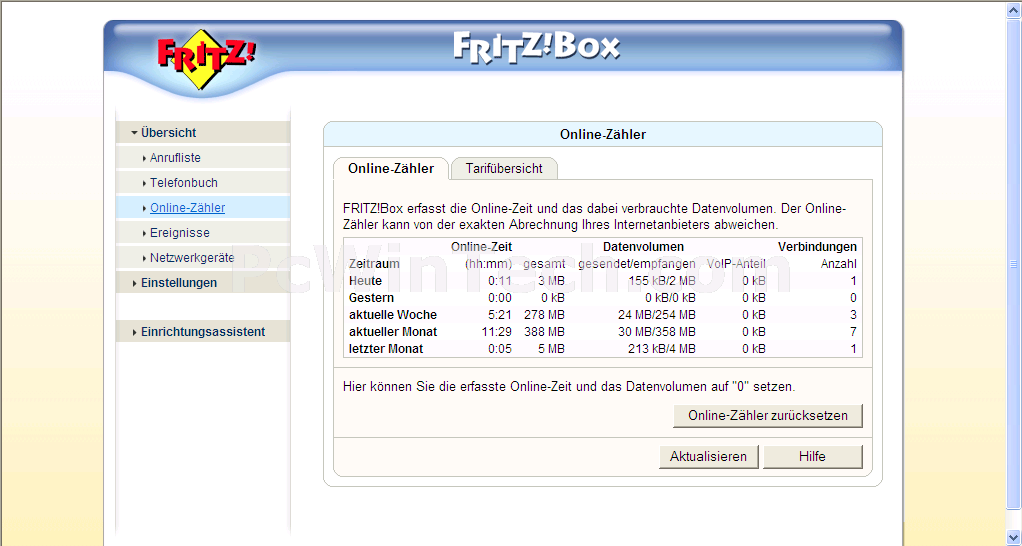Click the VoIP-Anteil column label
This screenshot has width=1022, height=546.
[x=737, y=264]
